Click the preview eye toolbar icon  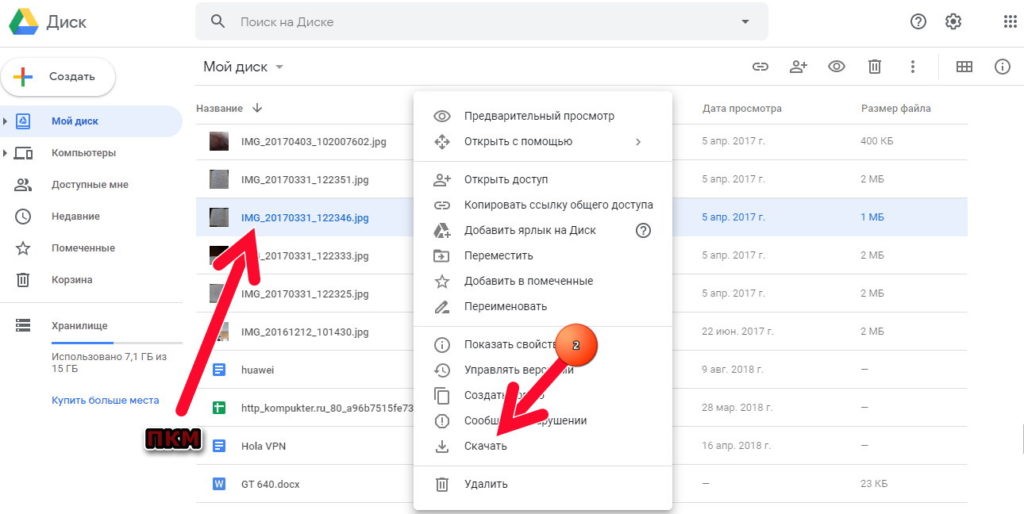pyautogui.click(x=837, y=67)
